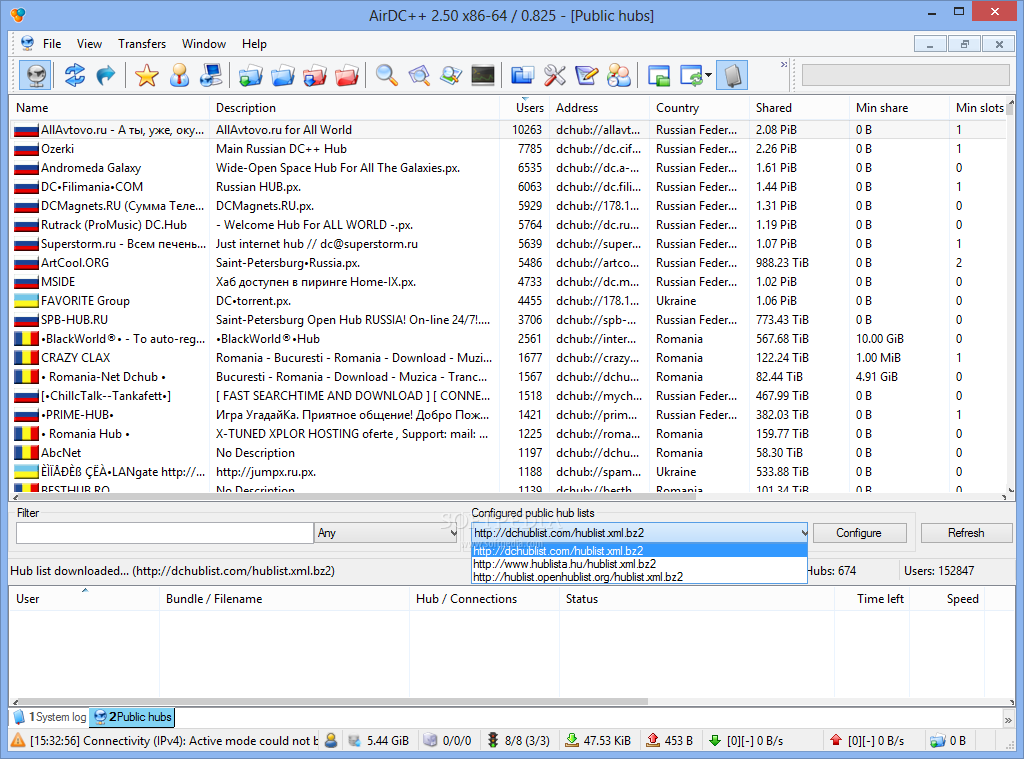Select the FAVORITE Group hub row

507,301
